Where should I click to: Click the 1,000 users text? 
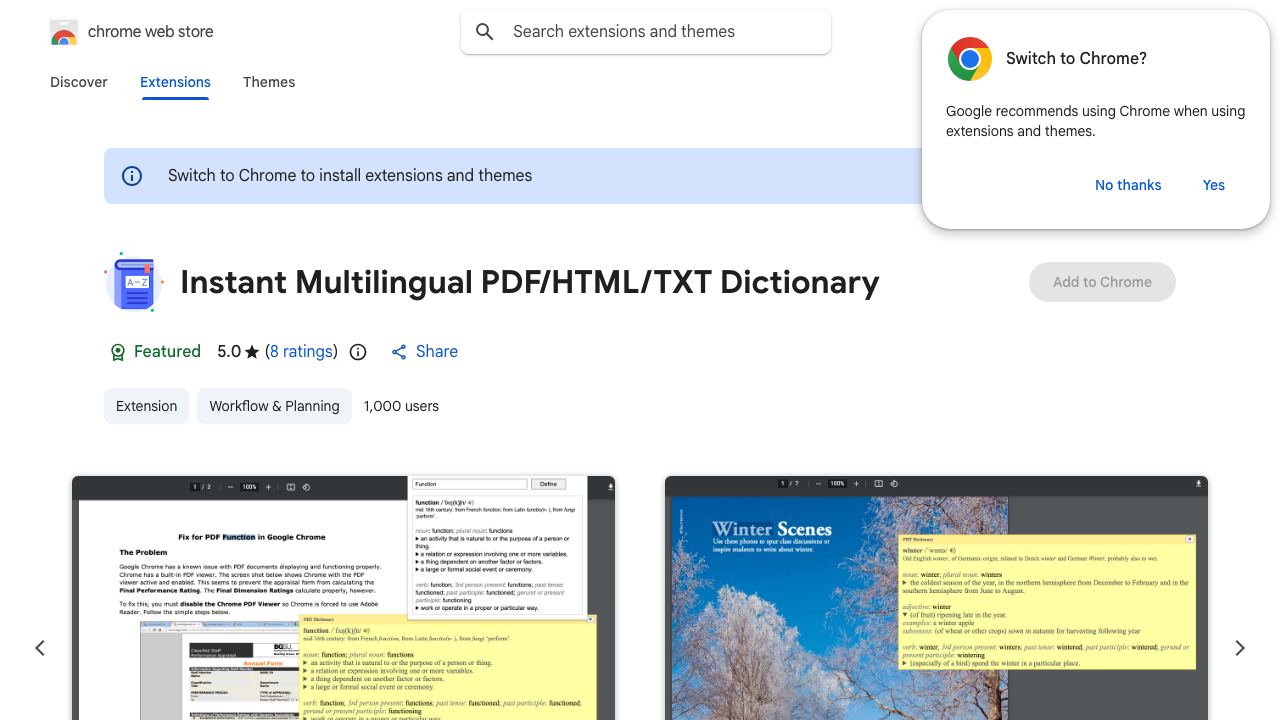[401, 406]
